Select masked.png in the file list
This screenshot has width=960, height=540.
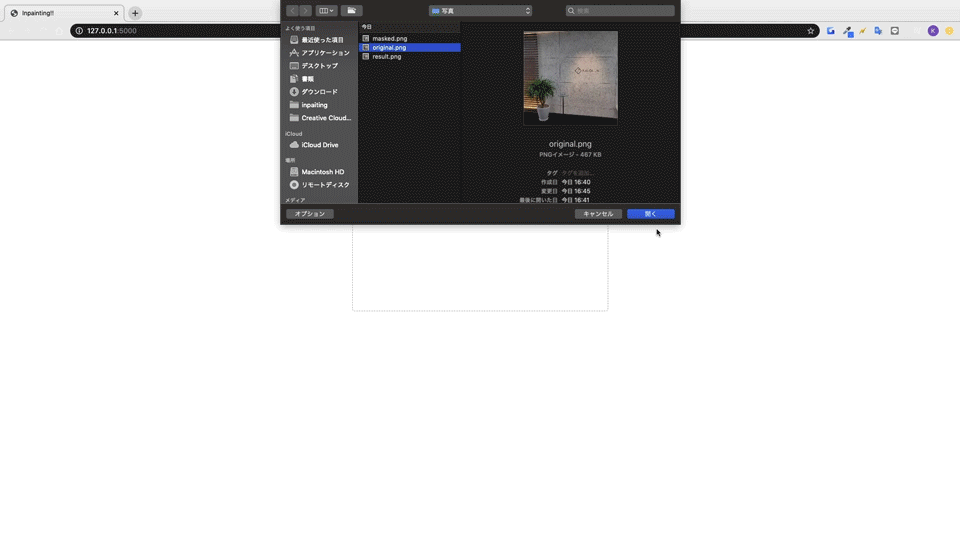390,38
